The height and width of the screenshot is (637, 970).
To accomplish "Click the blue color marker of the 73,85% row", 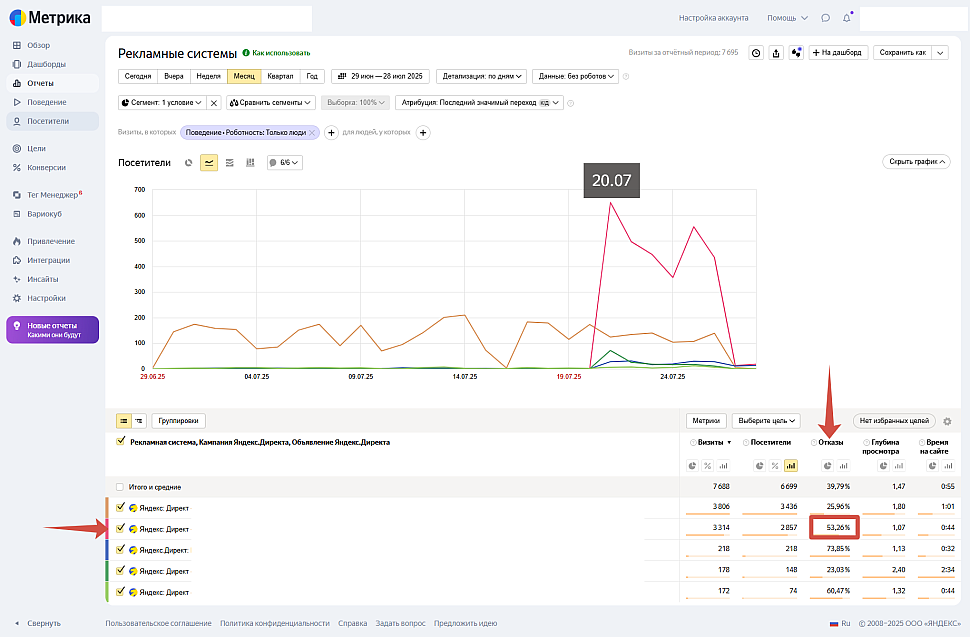I will 107,550.
